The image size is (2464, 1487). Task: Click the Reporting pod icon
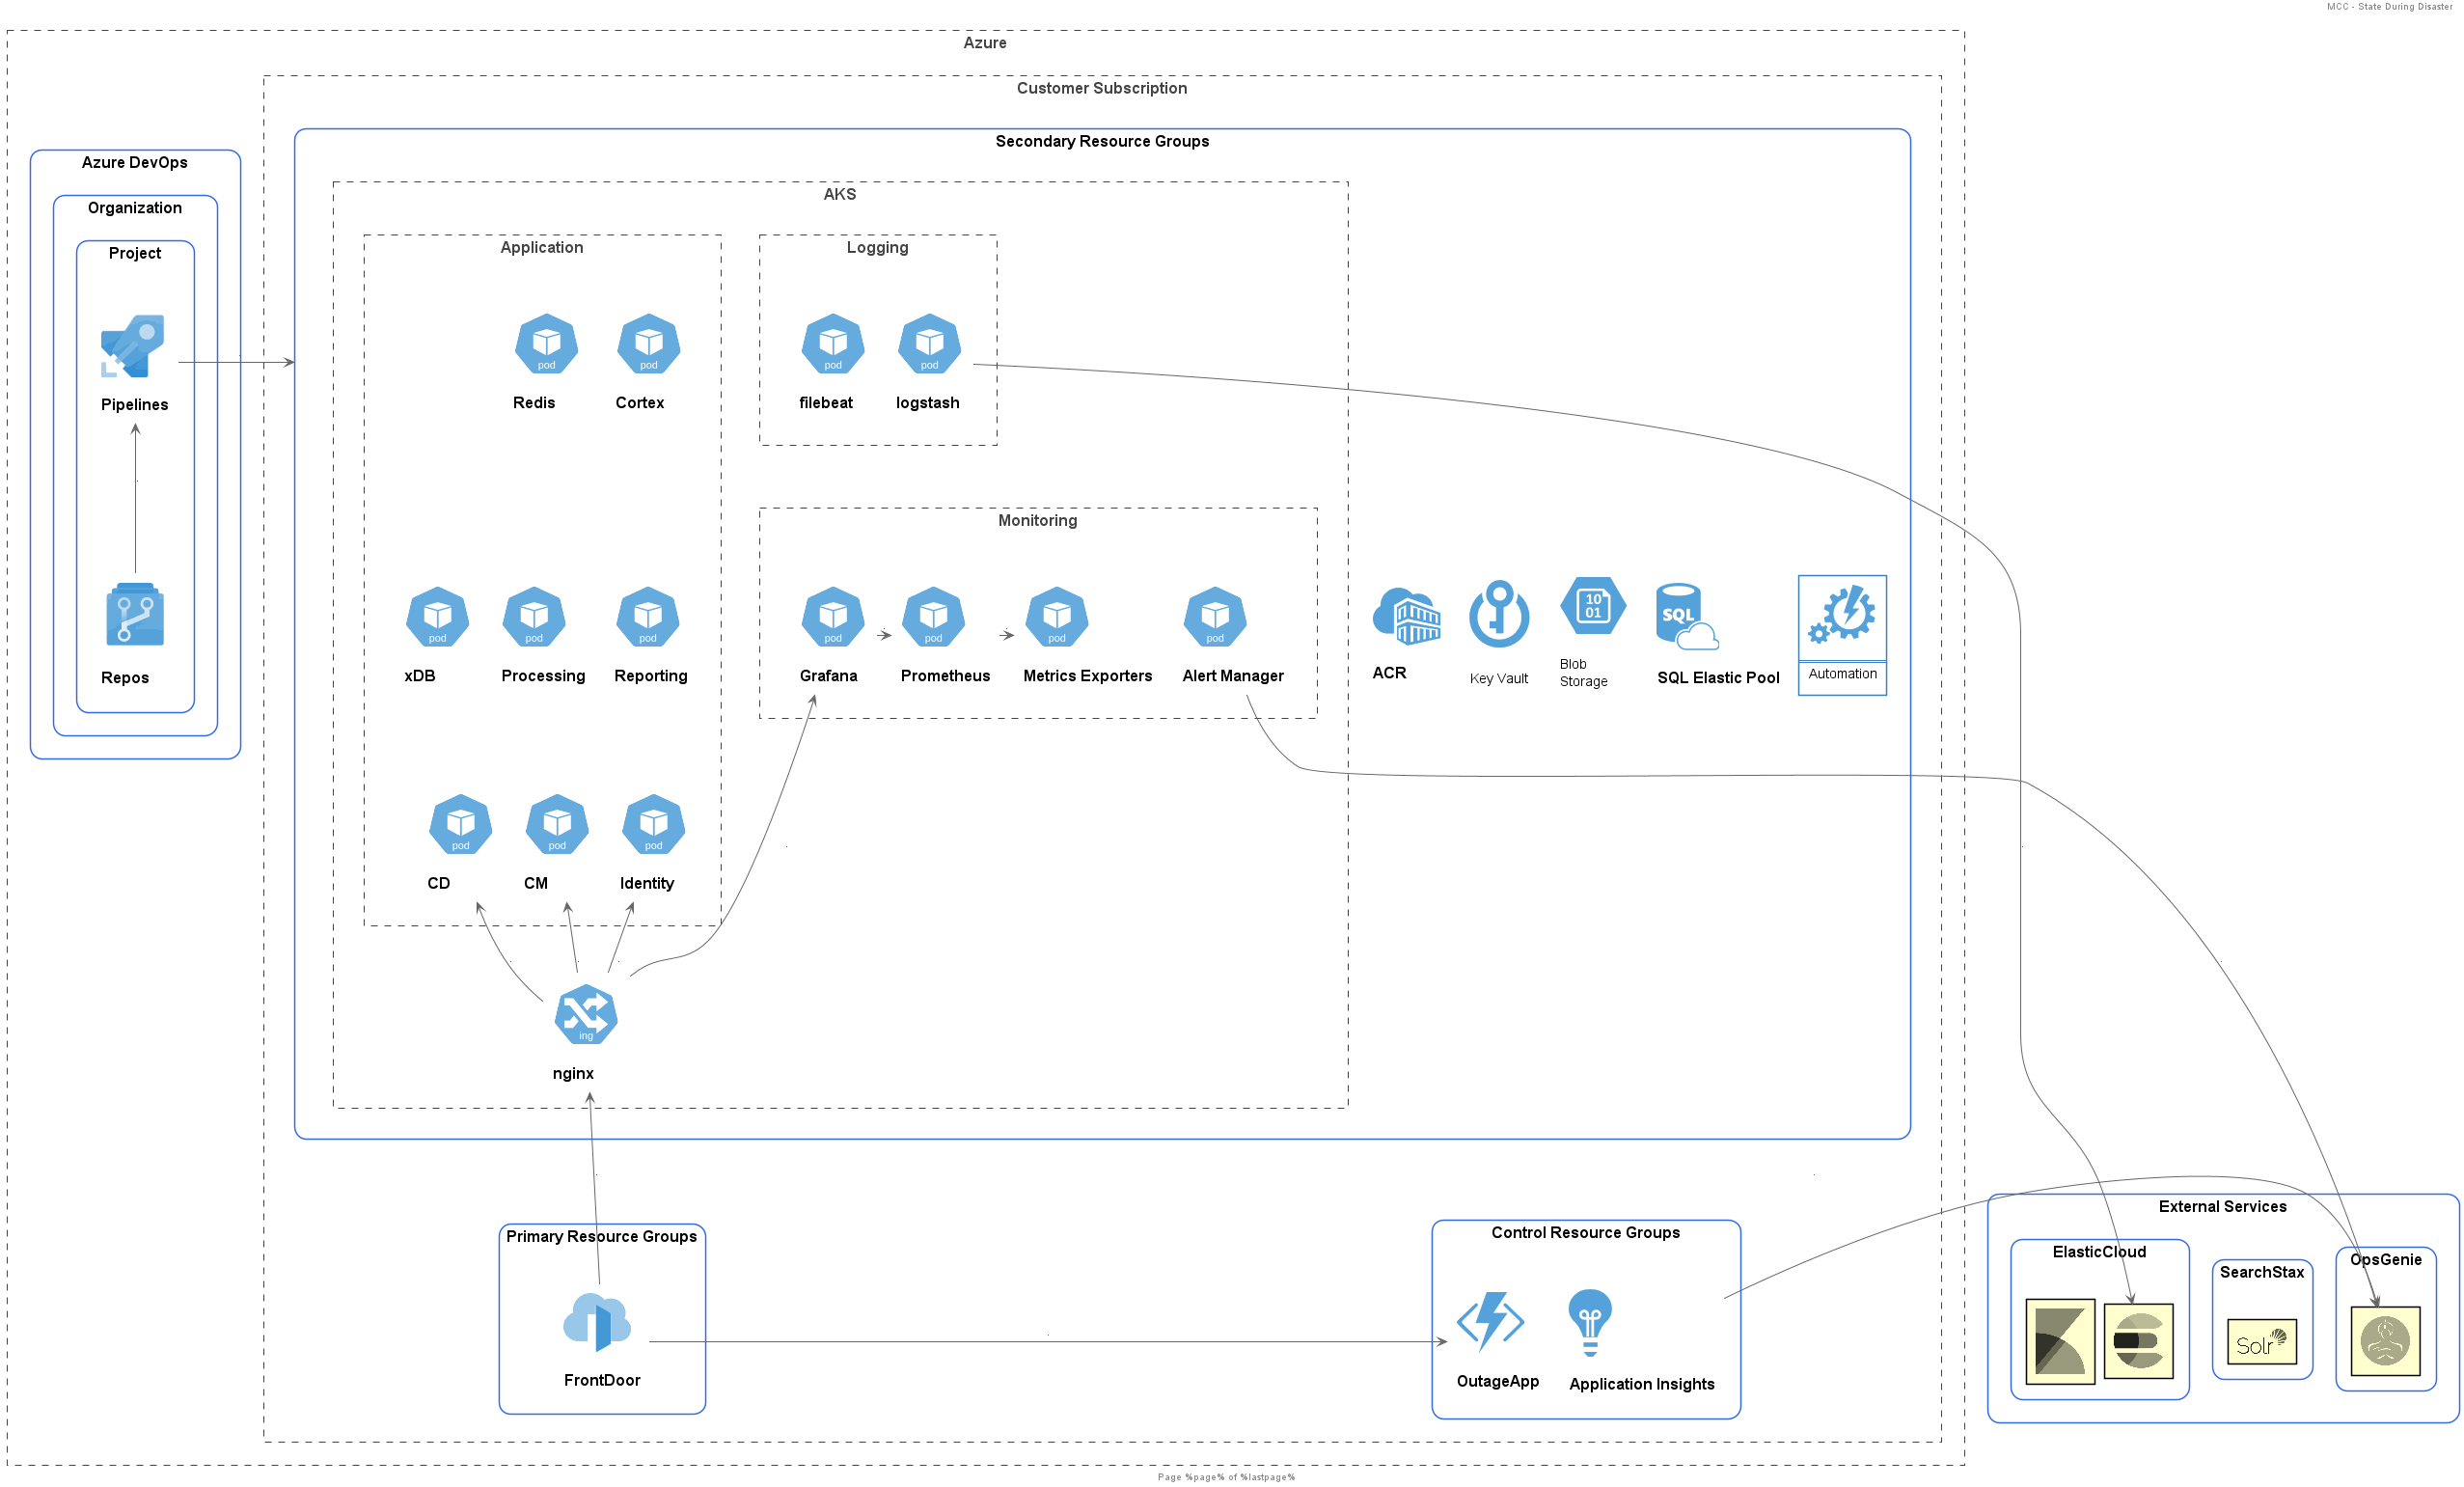point(648,617)
